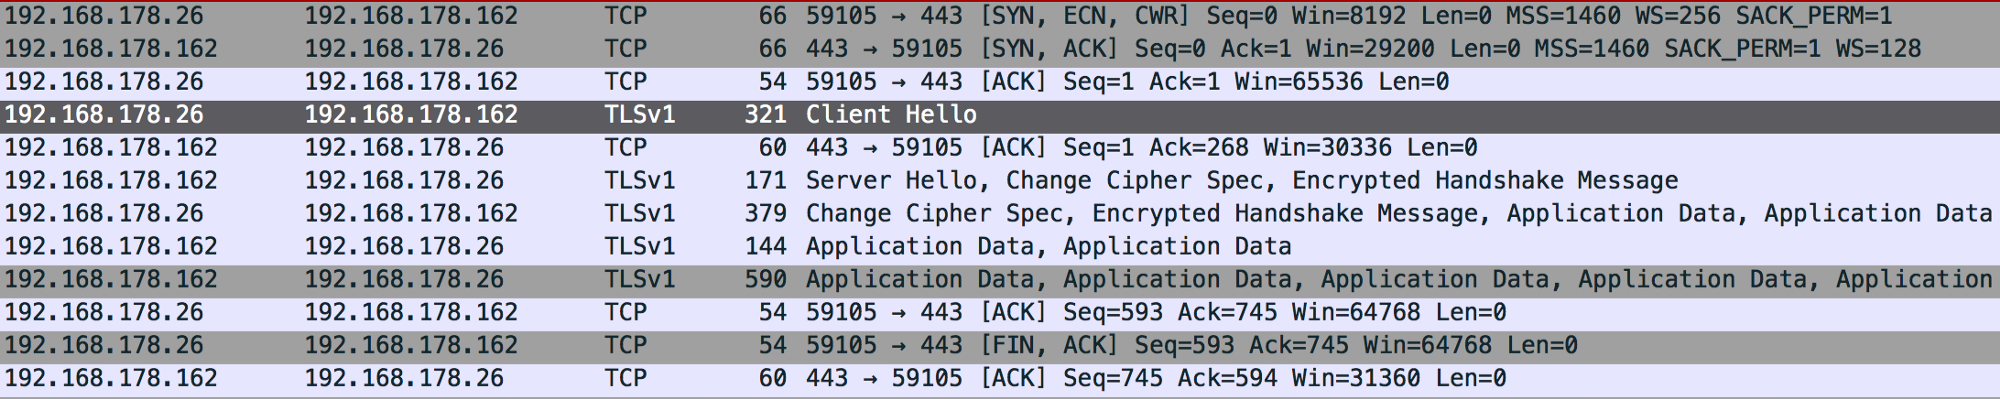This screenshot has height=399, width=2000.
Task: Click the Client Hello packet row
Action: [1000, 115]
